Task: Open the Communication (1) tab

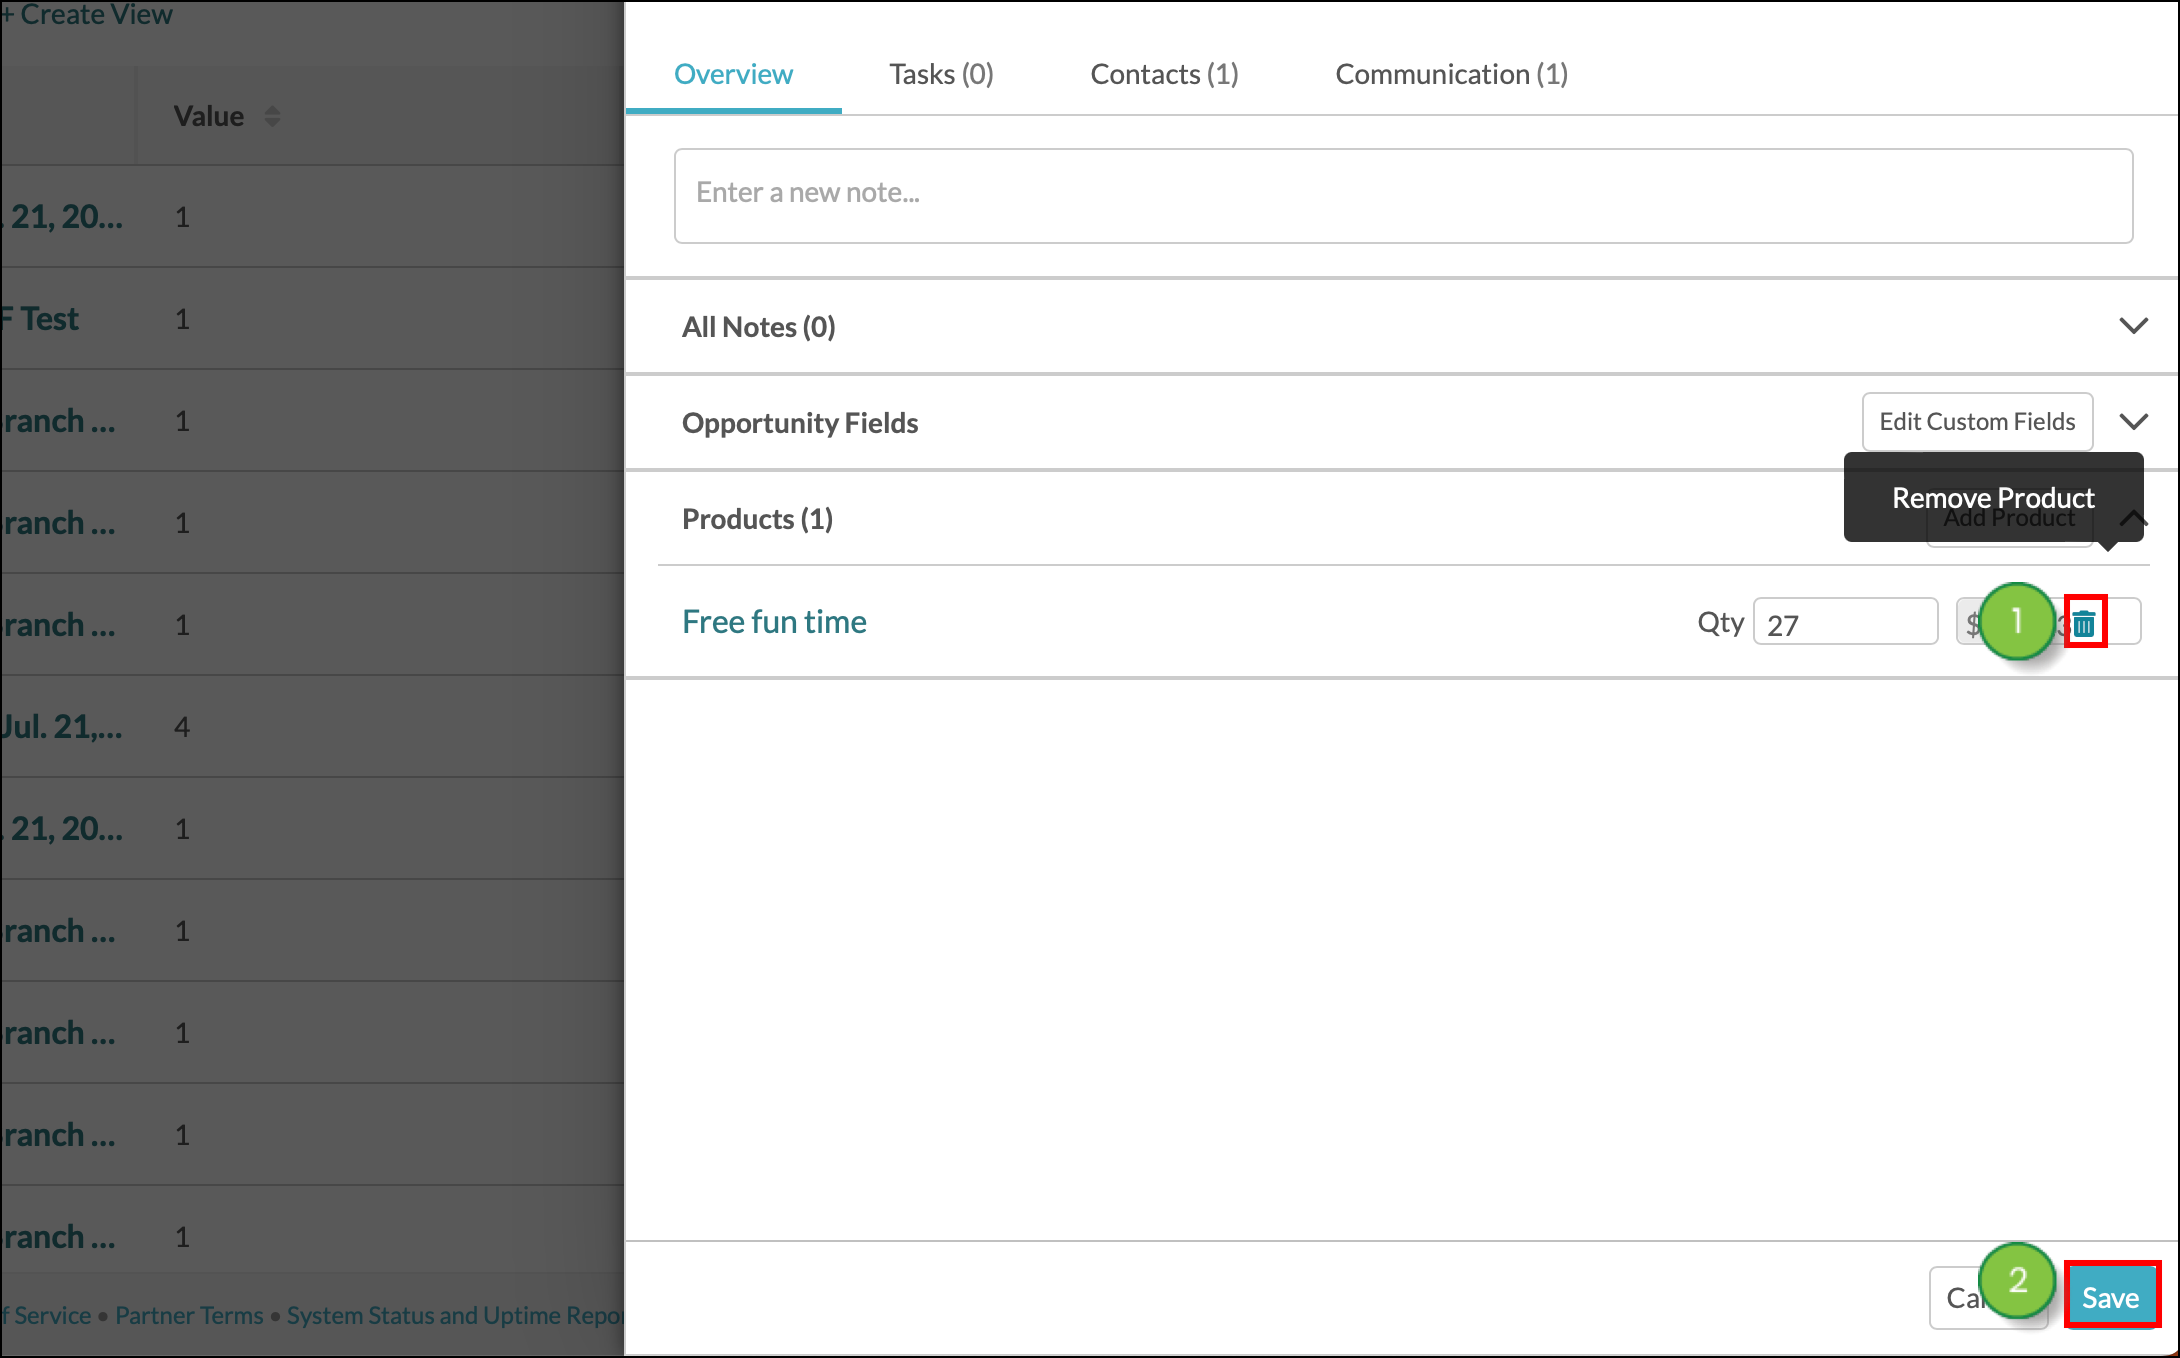Action: 1451,74
